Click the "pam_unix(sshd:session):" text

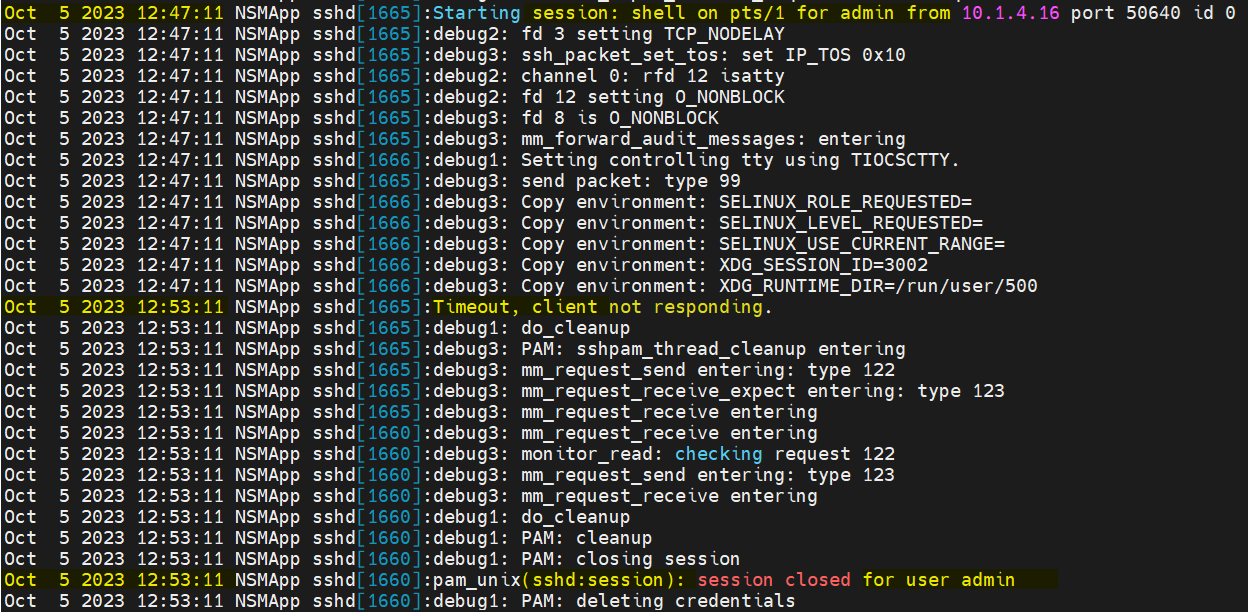(x=559, y=580)
